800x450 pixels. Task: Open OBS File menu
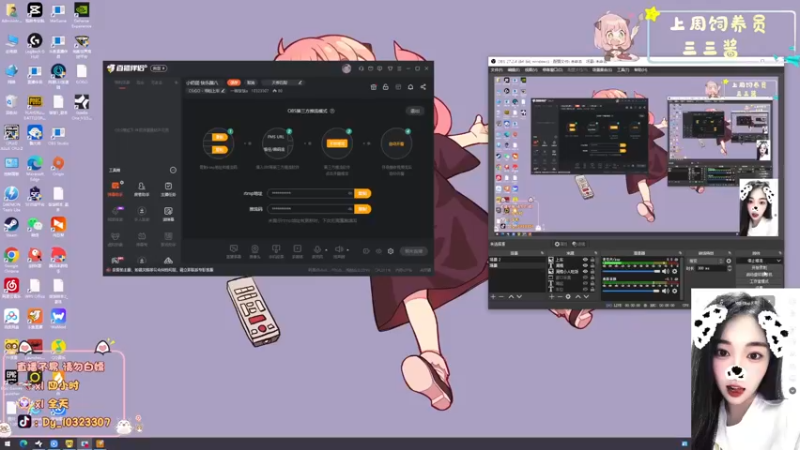pos(497,70)
